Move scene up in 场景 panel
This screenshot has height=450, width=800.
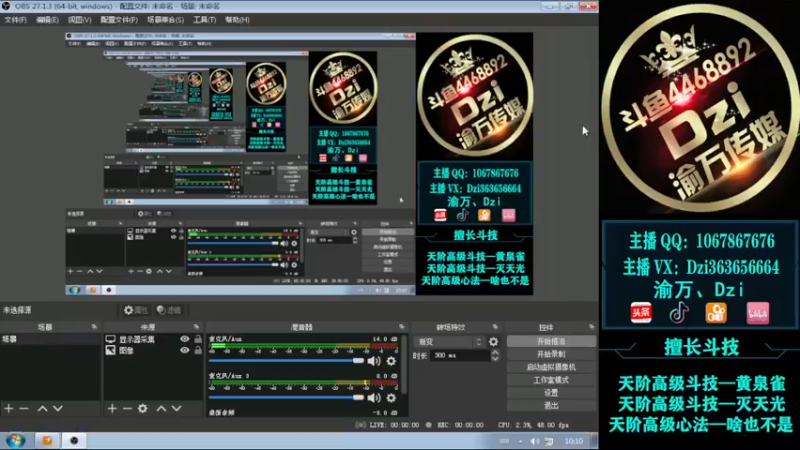click(x=42, y=408)
